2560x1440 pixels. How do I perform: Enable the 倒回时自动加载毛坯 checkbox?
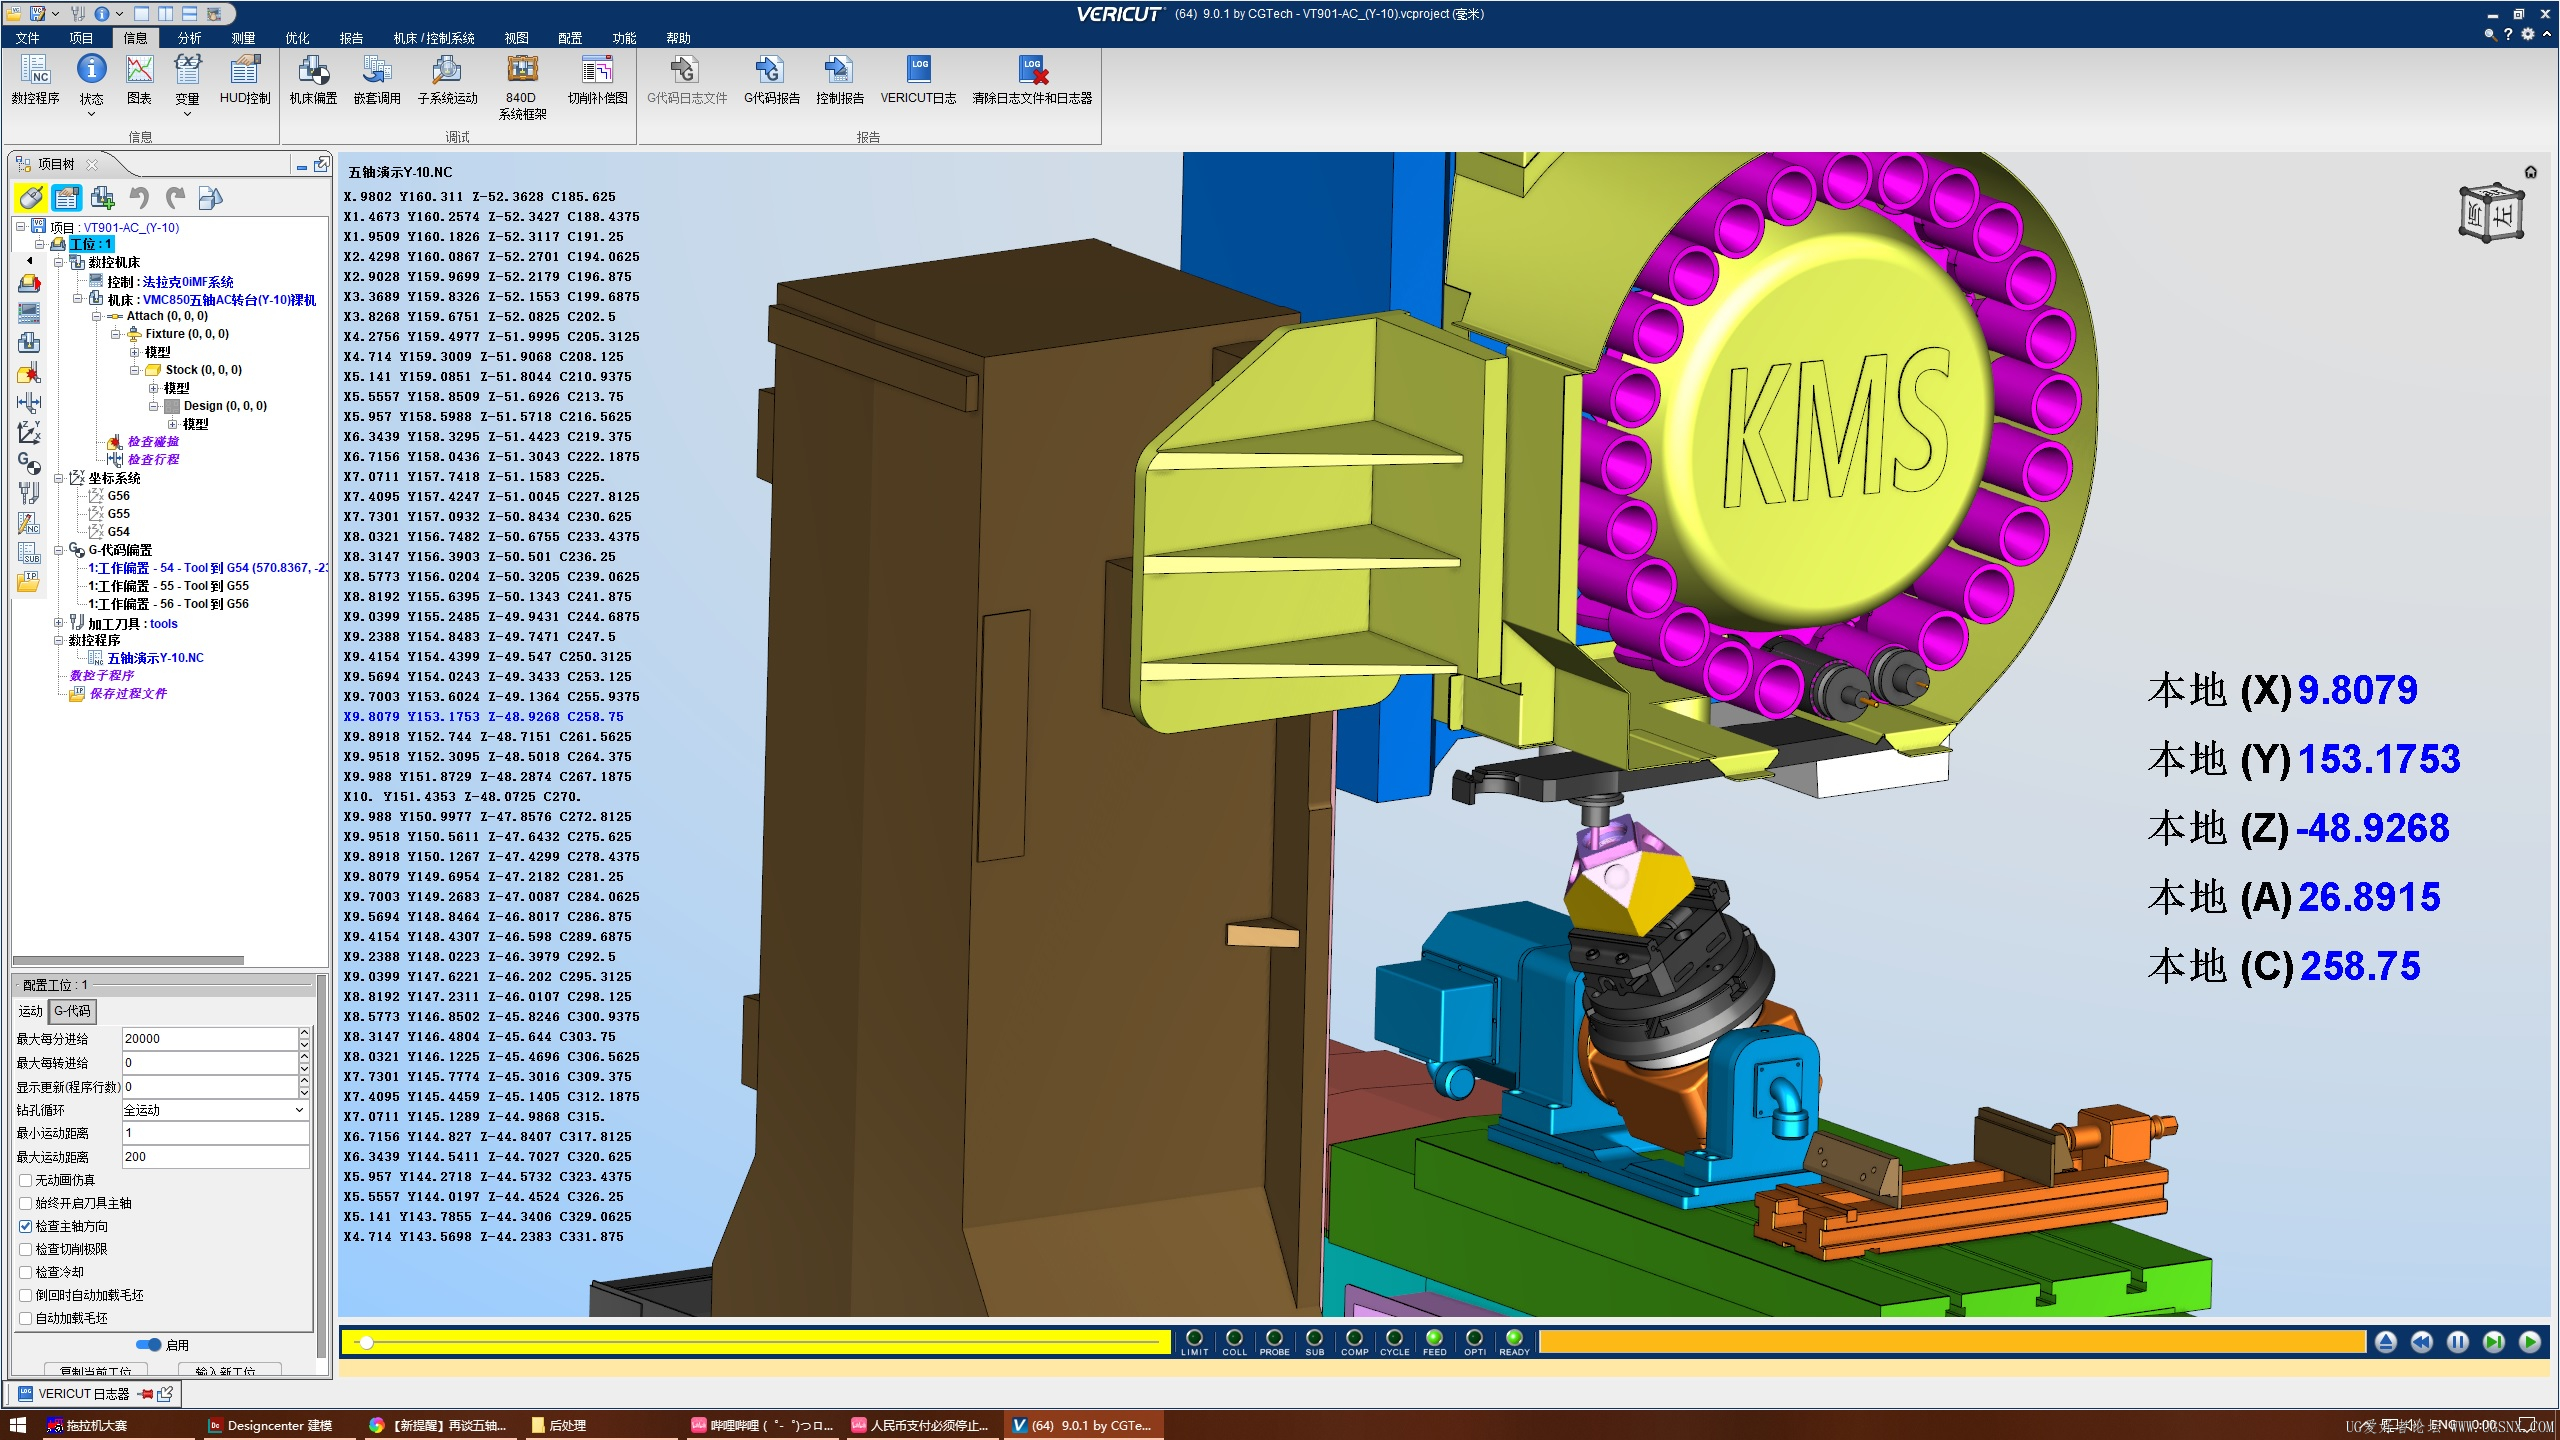(x=26, y=1295)
